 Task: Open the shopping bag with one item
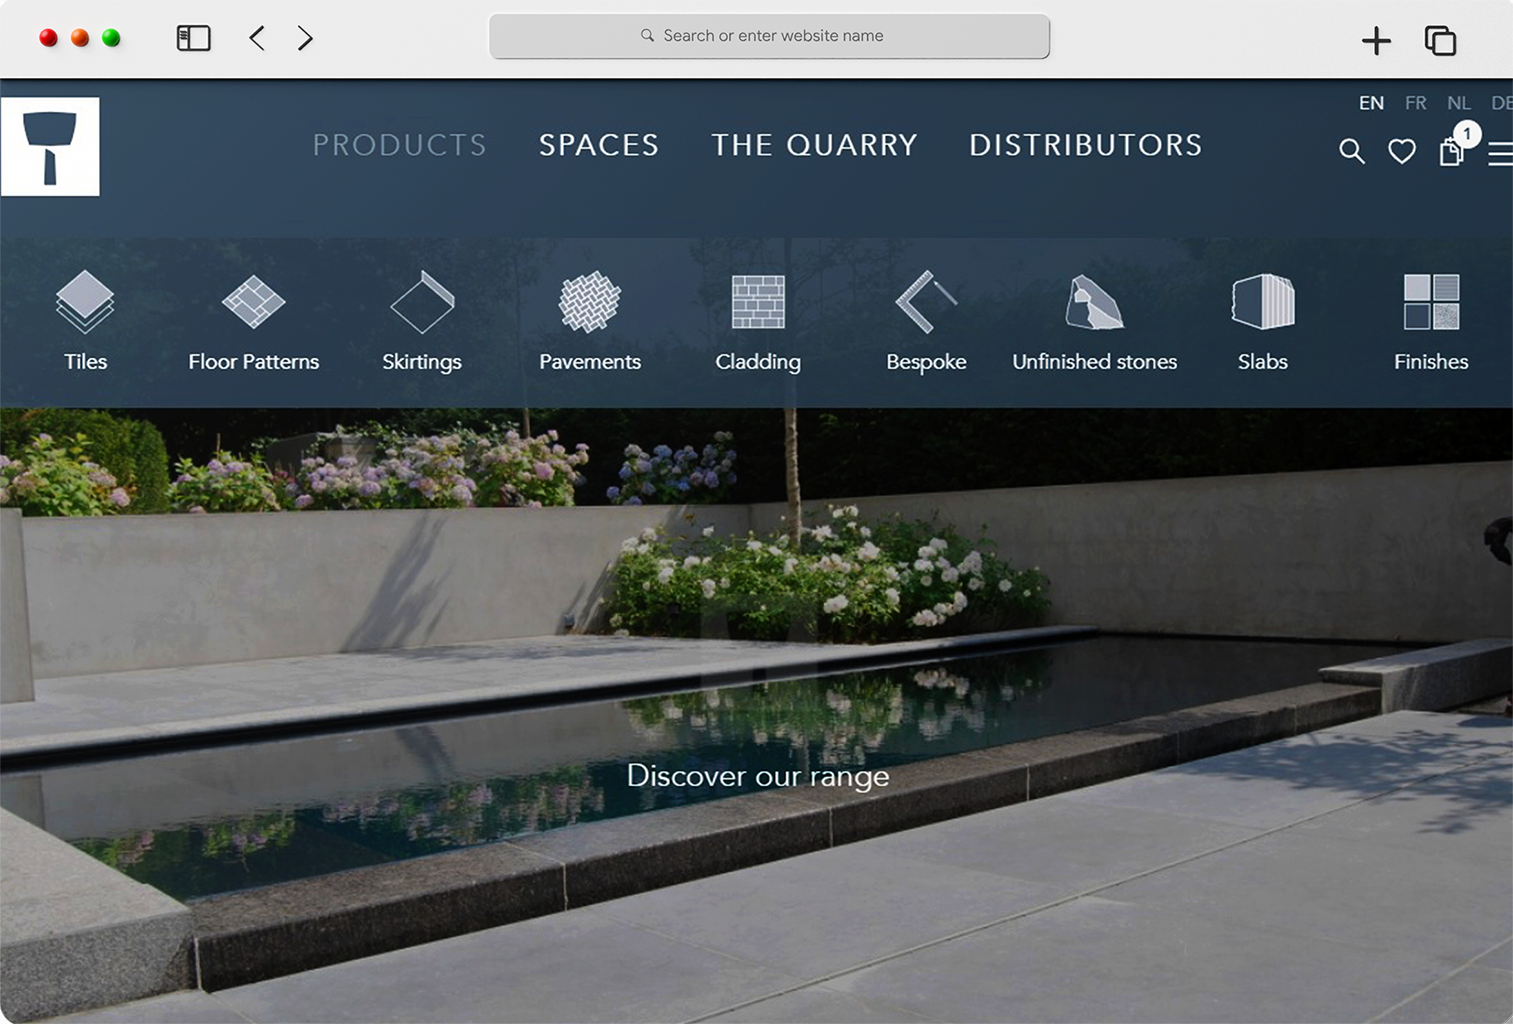coord(1451,151)
